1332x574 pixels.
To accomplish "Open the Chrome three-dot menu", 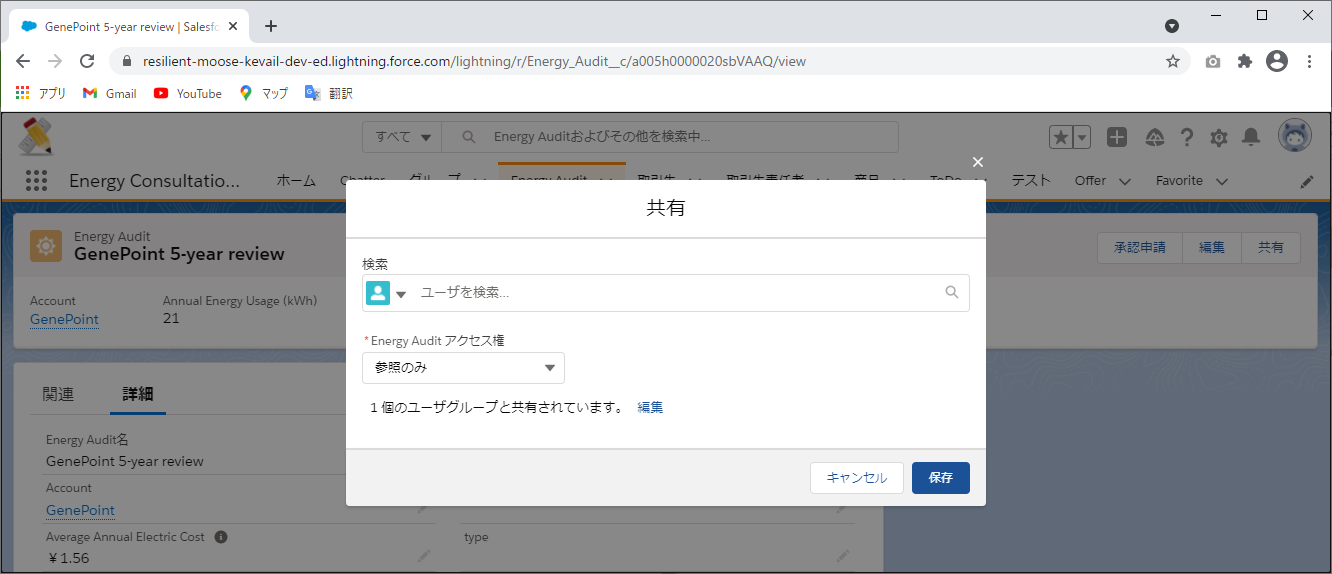I will tap(1310, 61).
